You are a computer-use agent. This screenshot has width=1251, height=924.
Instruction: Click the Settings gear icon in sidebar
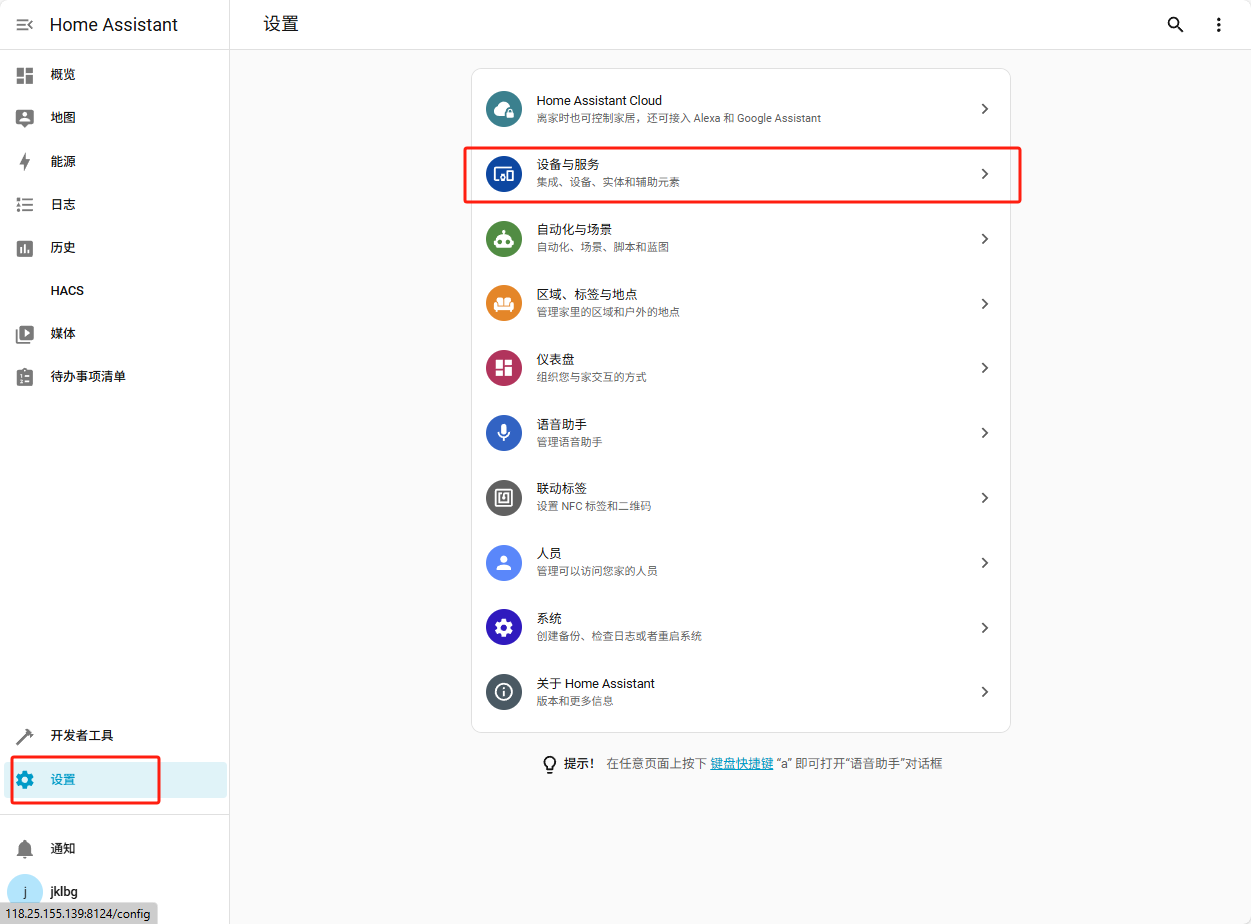point(25,780)
